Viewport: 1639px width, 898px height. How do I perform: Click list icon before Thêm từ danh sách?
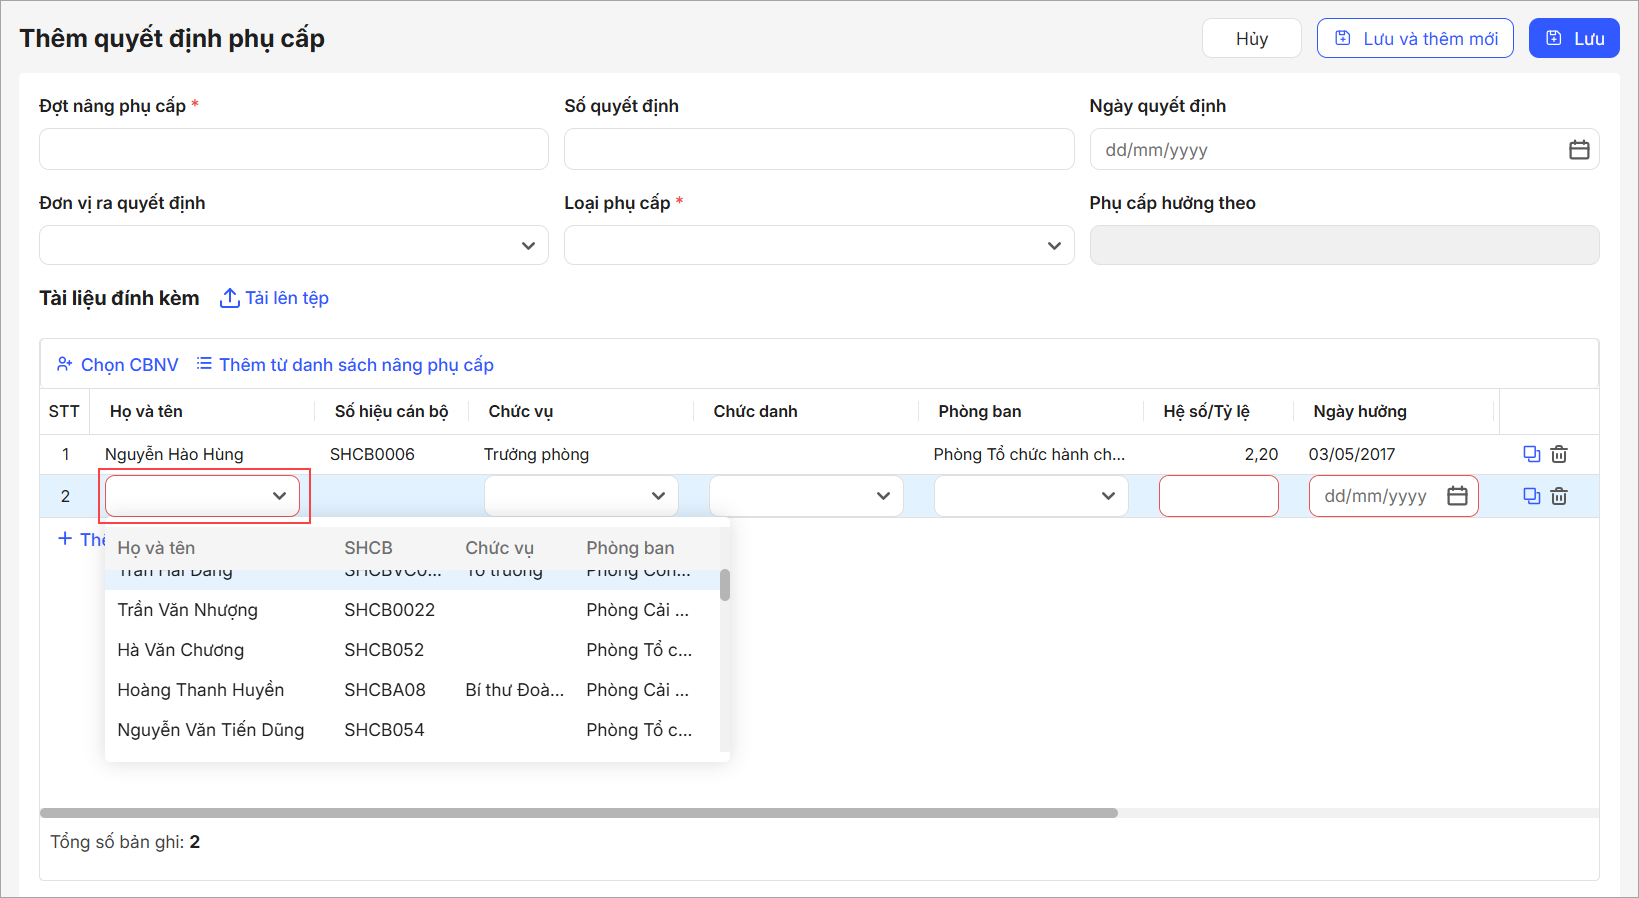click(x=204, y=364)
